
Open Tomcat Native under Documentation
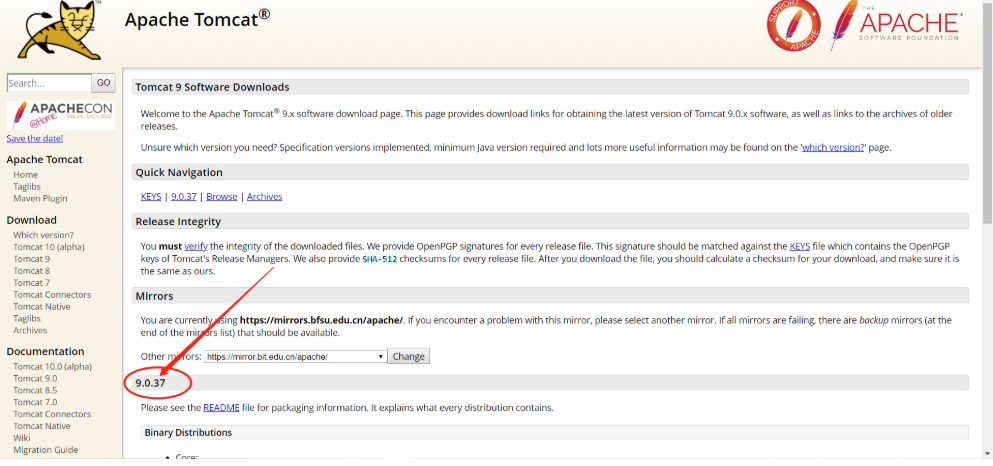click(42, 426)
